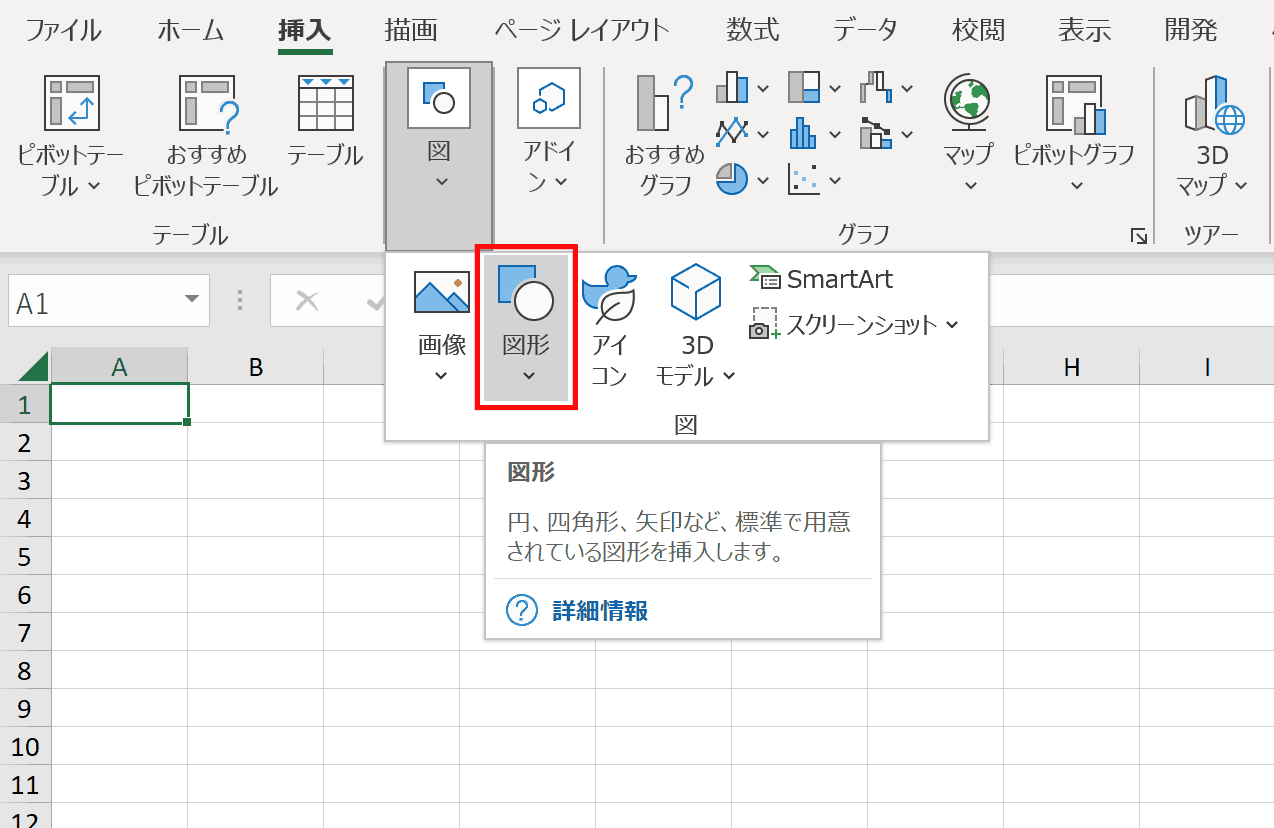This screenshot has width=1274, height=828.
Task: Click Recommended Charts (おすすめグラフ)
Action: pos(665,135)
